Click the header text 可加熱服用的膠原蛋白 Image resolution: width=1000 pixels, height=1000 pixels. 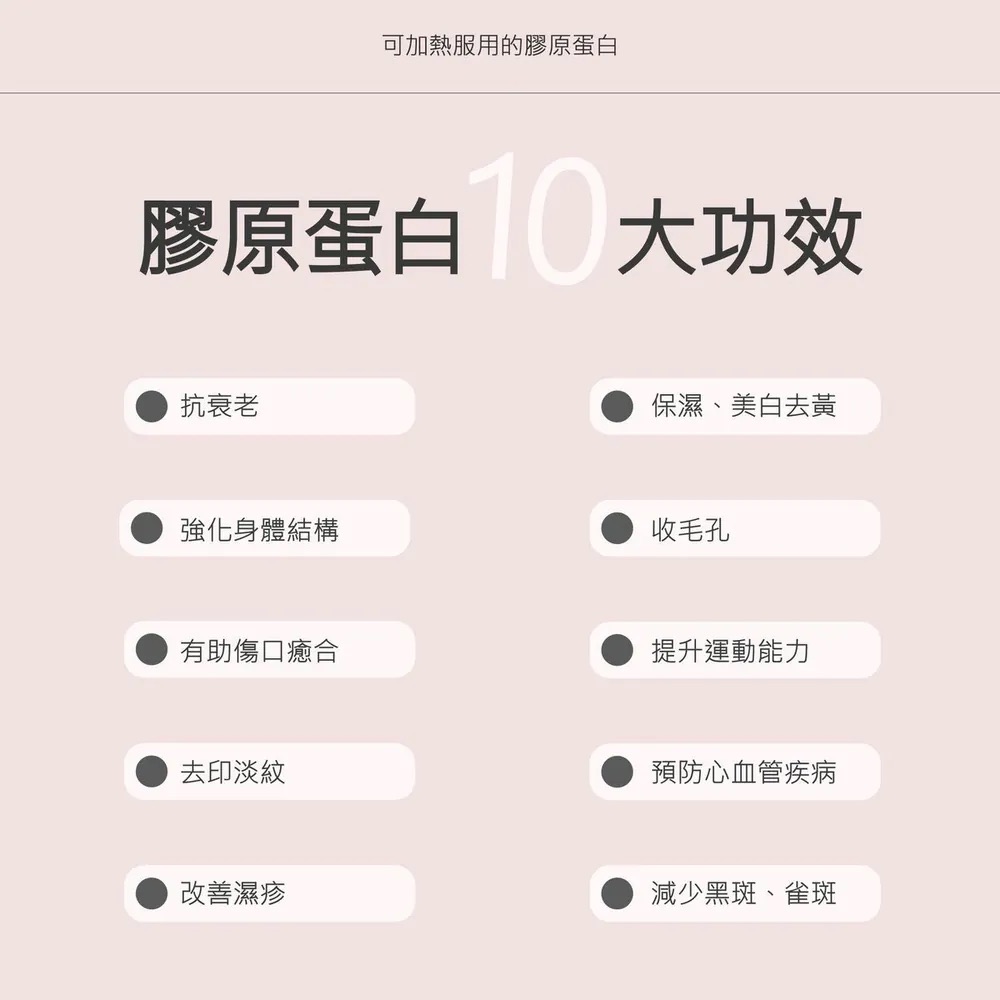[500, 46]
